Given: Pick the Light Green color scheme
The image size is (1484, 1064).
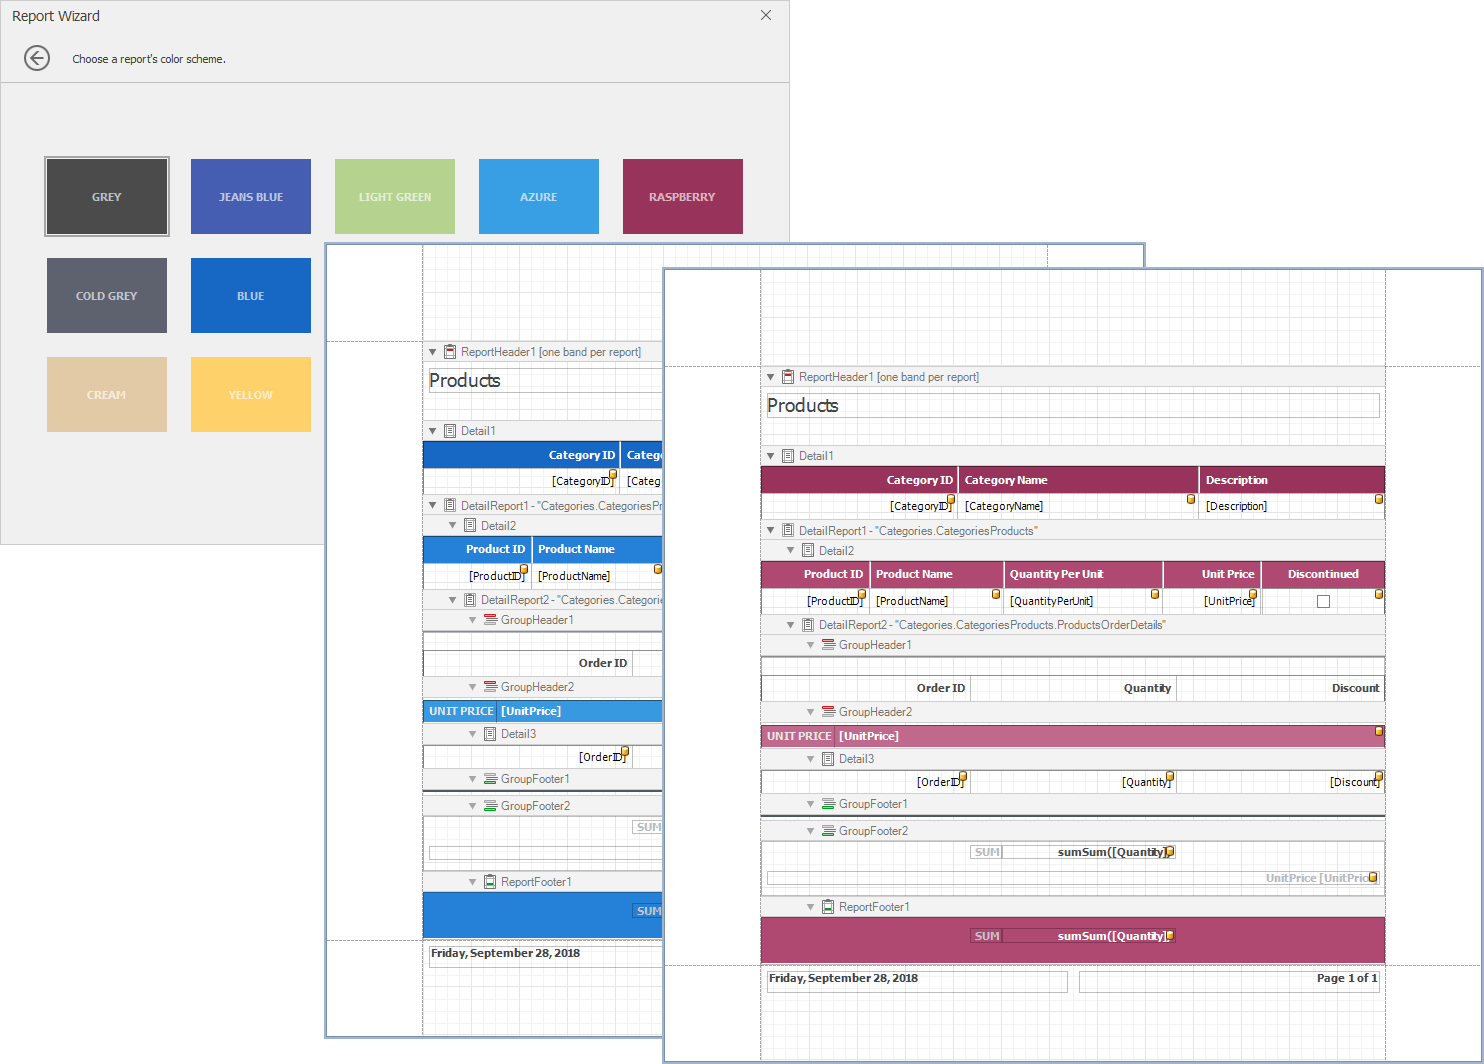Looking at the screenshot, I should 395,196.
